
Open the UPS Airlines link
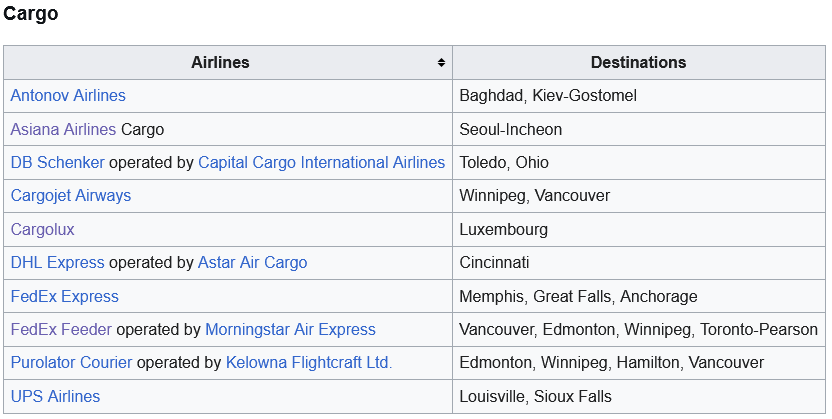click(x=55, y=396)
